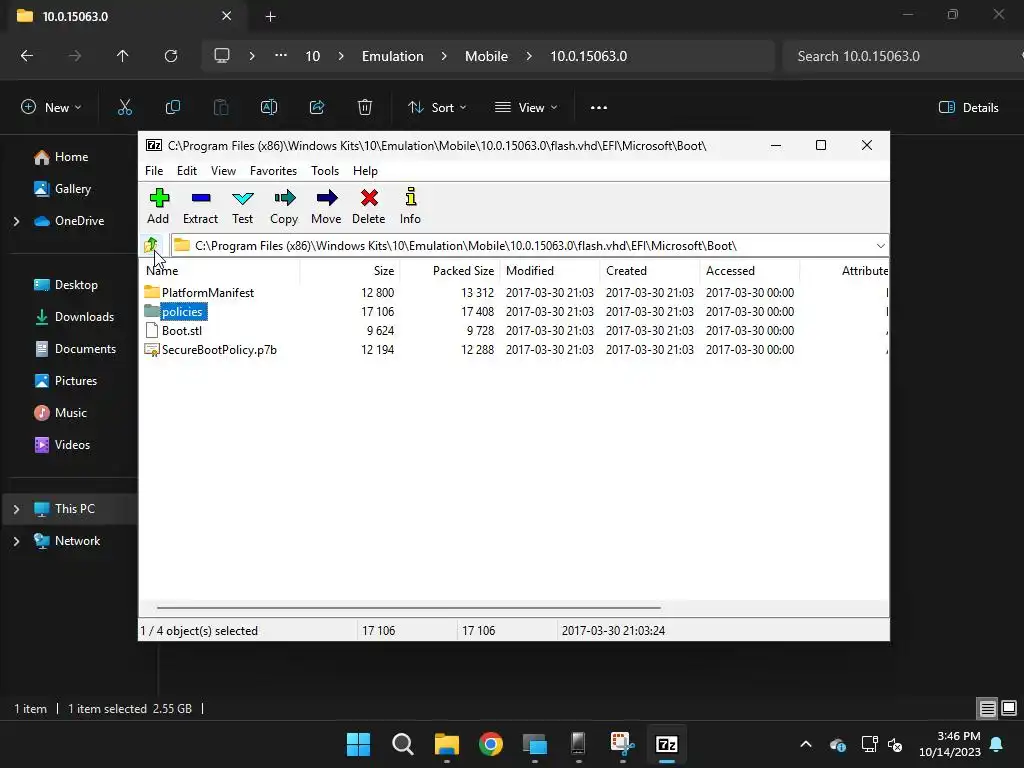Open the Favorites menu
Viewport: 1024px width, 768px height.
tap(273, 170)
